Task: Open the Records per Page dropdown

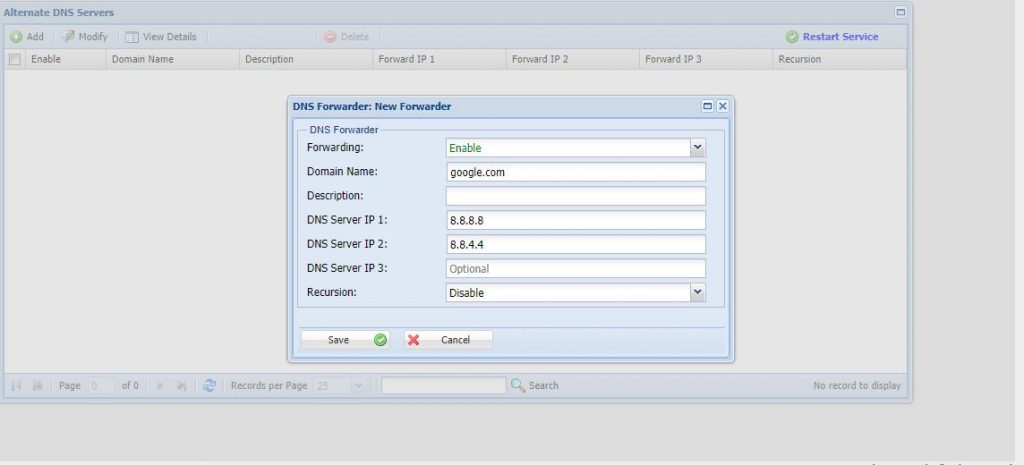Action: coord(358,385)
